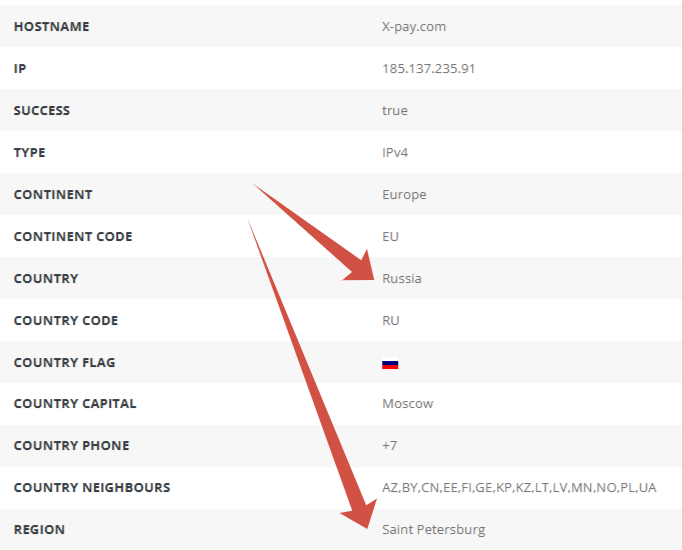Click the REGION label
Image resolution: width=682 pixels, height=550 pixels.
pyautogui.click(x=39, y=530)
